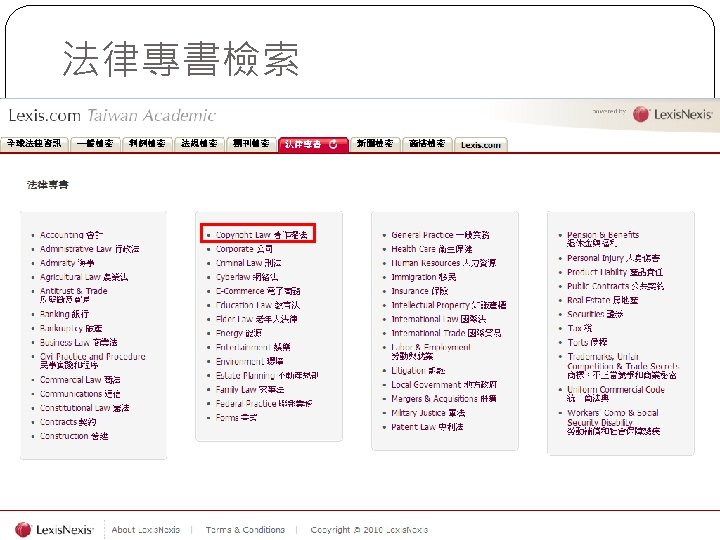
Task: Open the Personal Injury link
Action: click(x=613, y=258)
